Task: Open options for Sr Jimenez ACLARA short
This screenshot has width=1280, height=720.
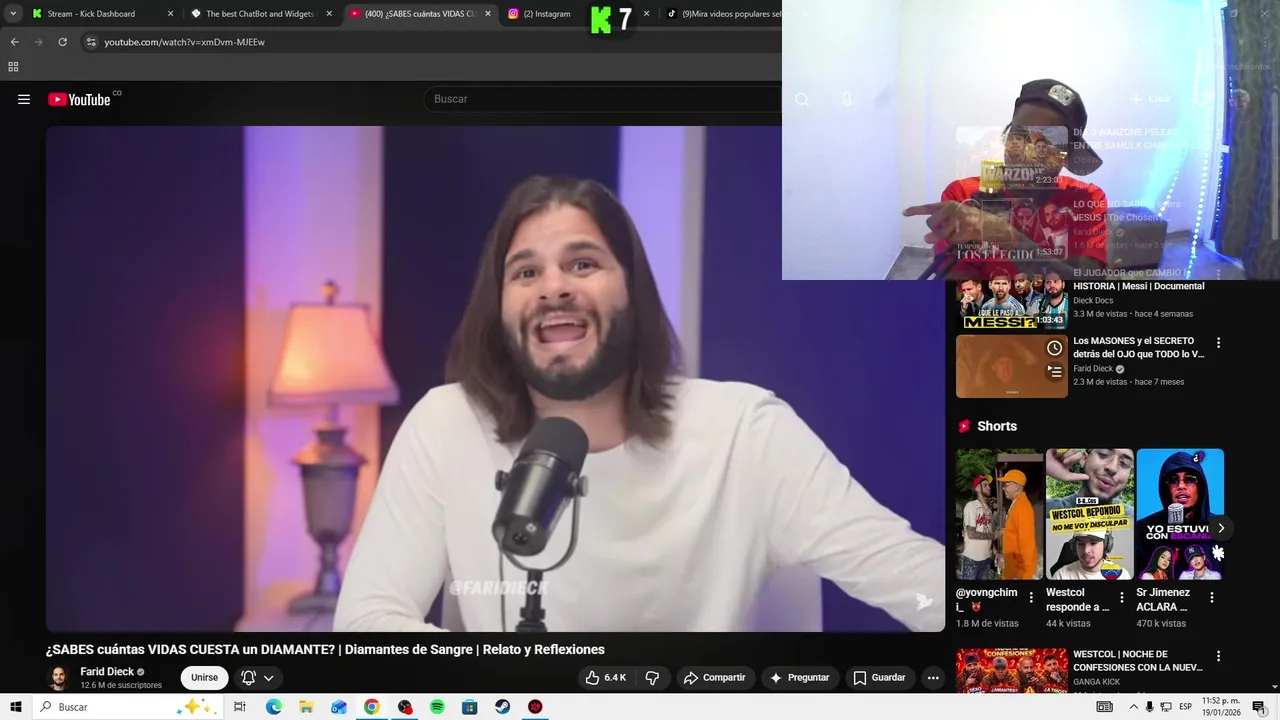Action: click(x=1211, y=598)
